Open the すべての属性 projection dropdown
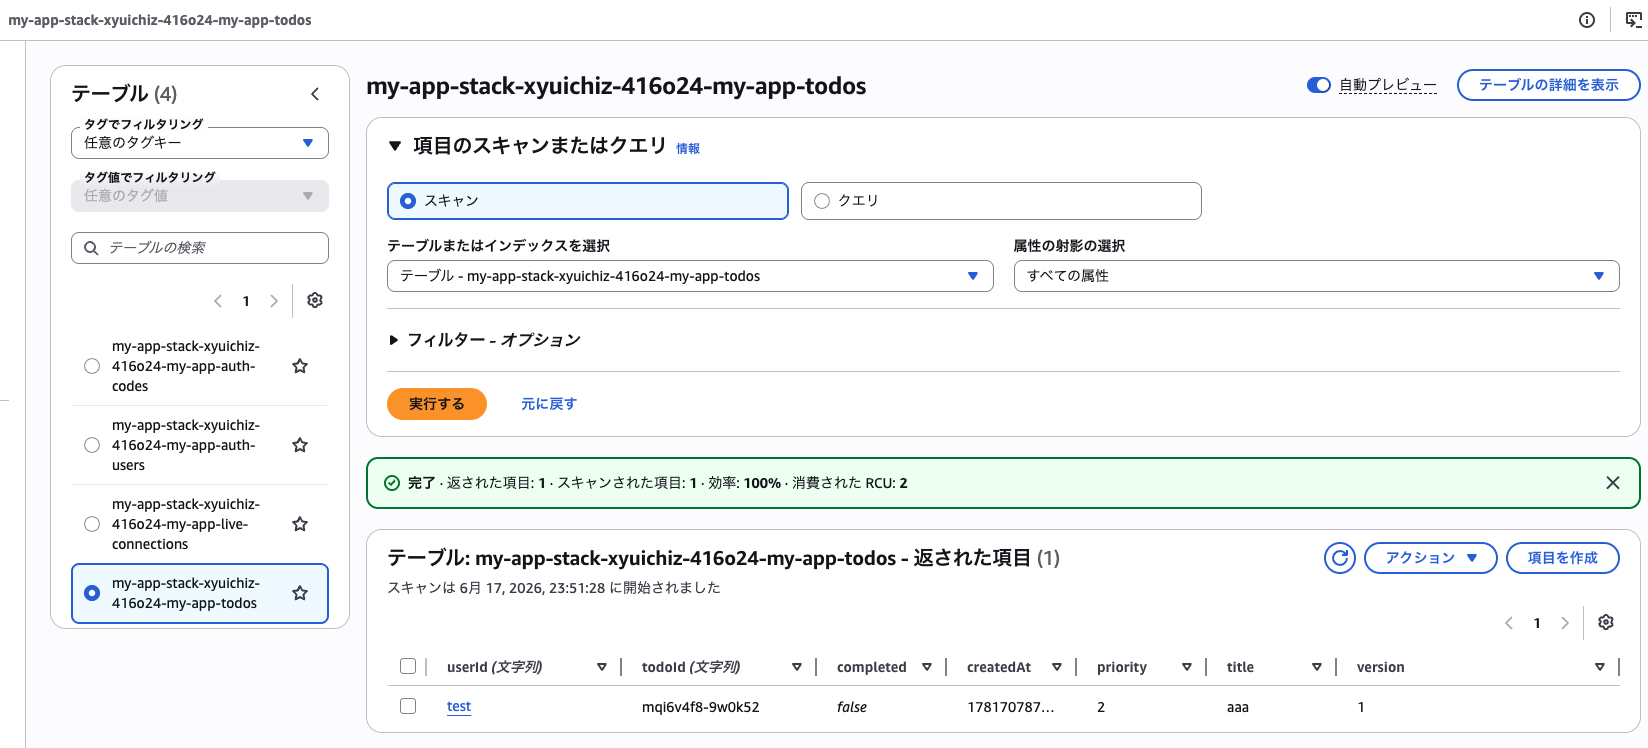Image resolution: width=1648 pixels, height=748 pixels. (x=1317, y=276)
